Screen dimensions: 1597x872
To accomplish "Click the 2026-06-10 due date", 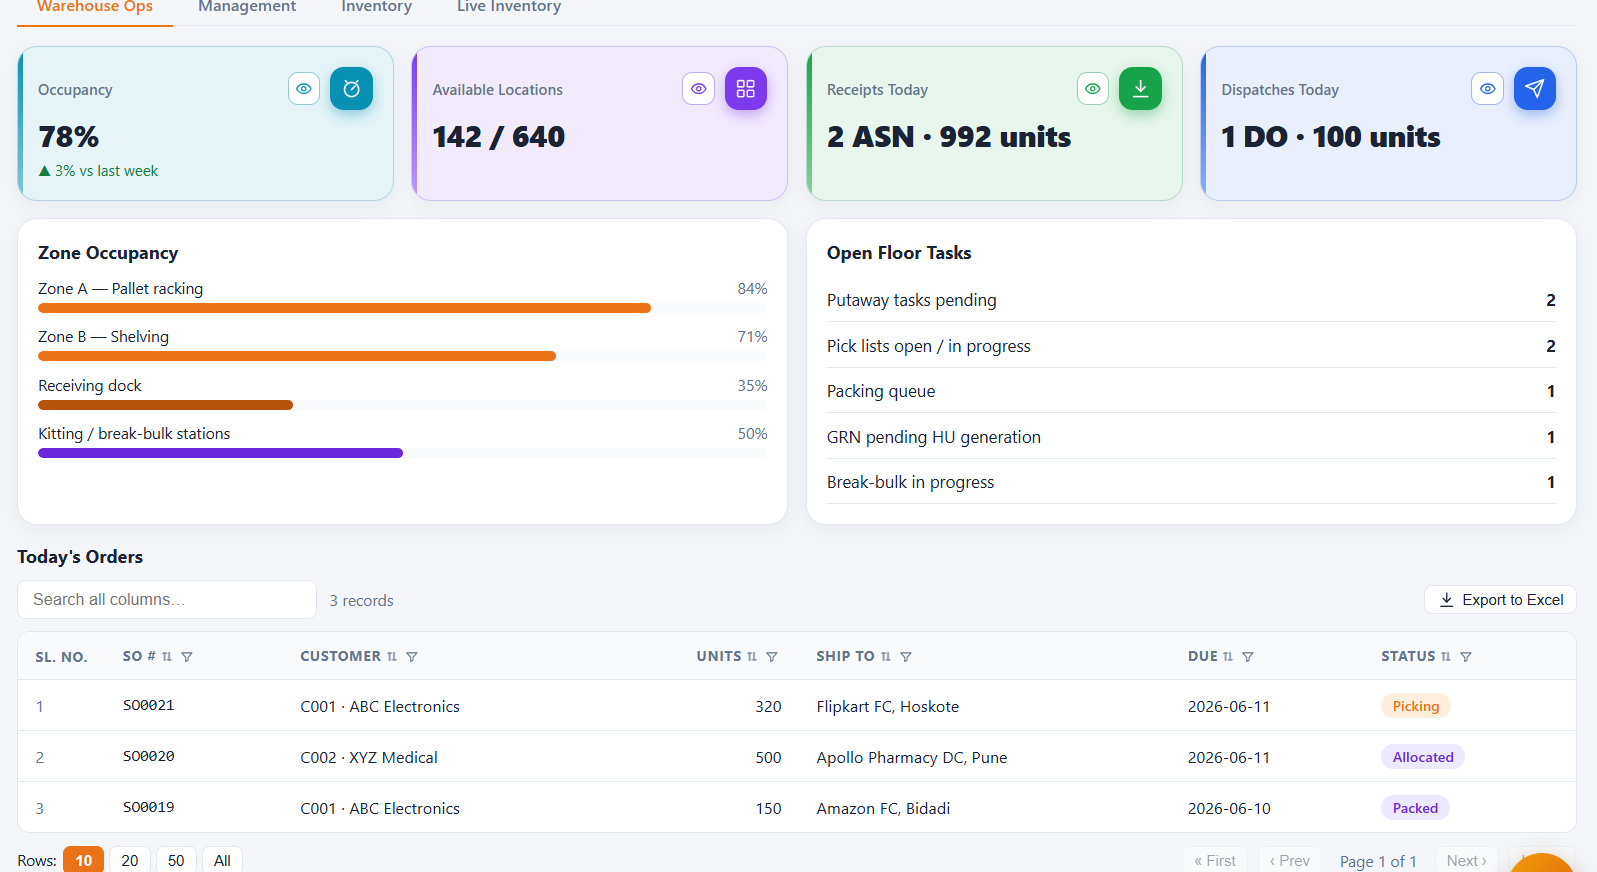I will coord(1229,808).
